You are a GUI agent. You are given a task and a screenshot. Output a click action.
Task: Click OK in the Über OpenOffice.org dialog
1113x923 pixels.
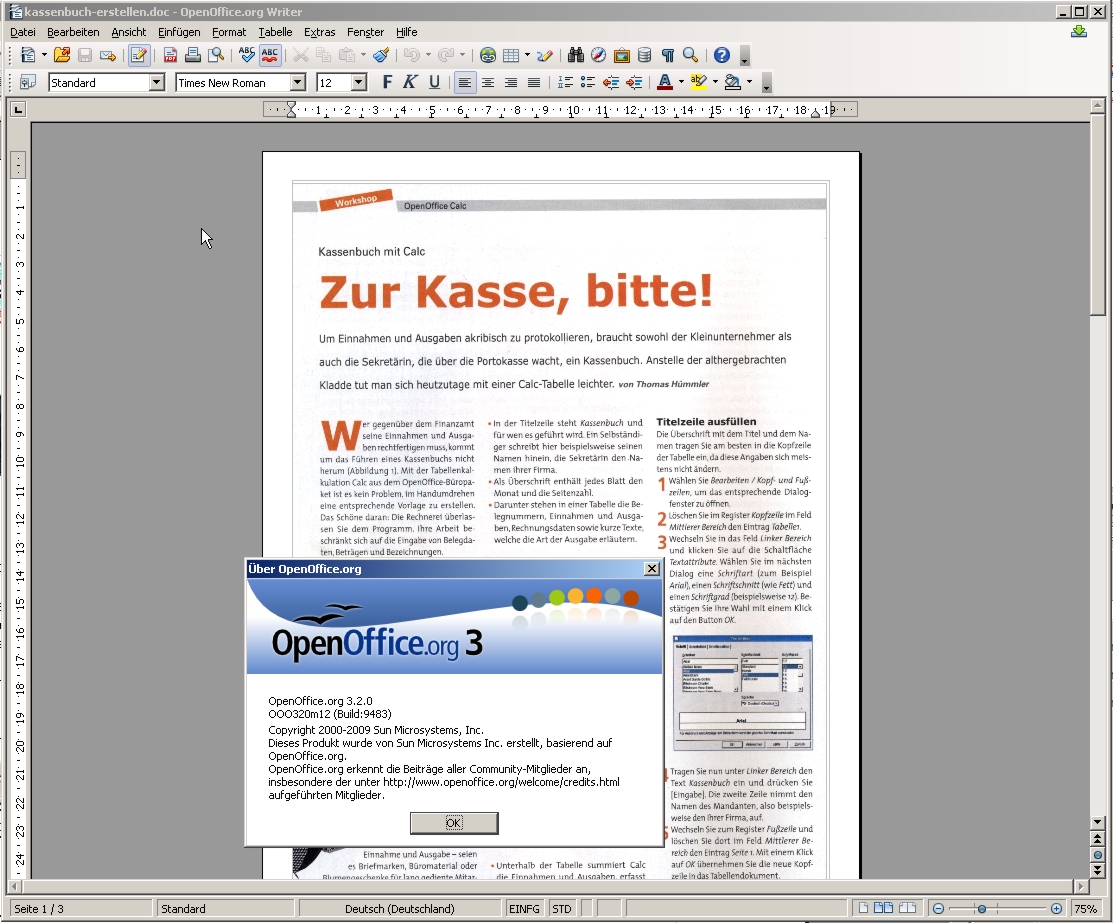click(454, 823)
